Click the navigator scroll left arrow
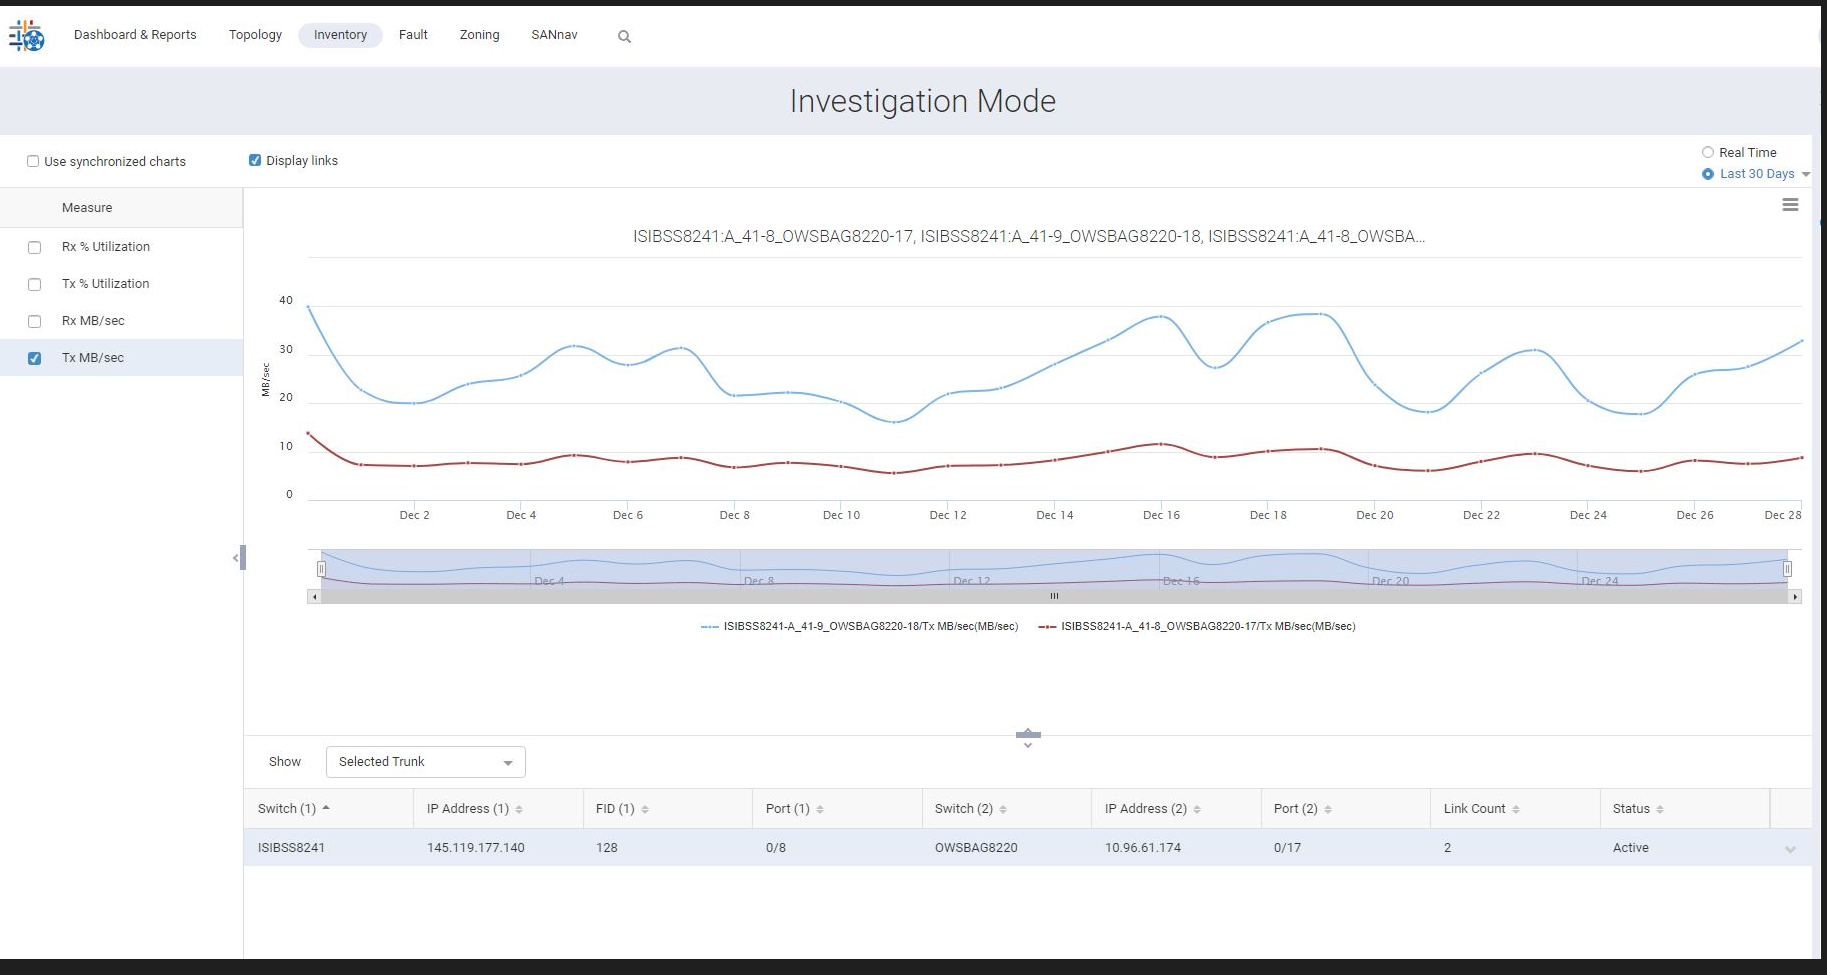Image resolution: width=1827 pixels, height=975 pixels. [314, 597]
